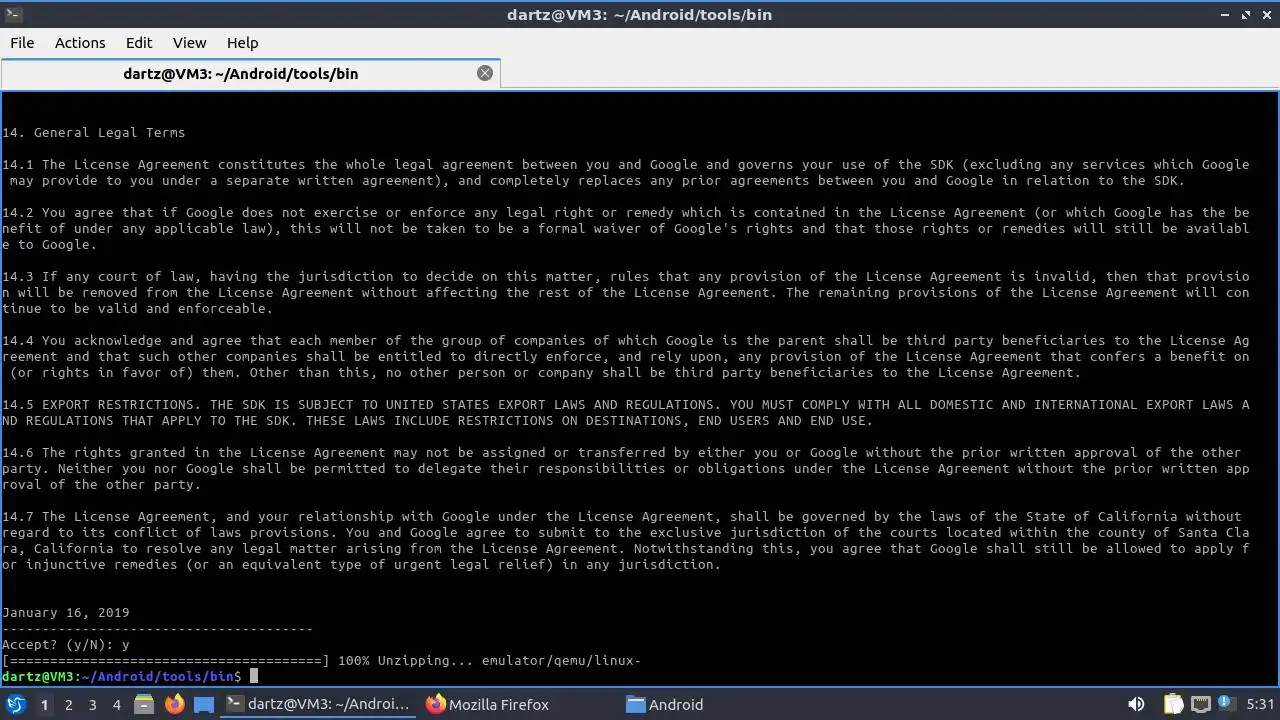Switch to the Android folder taskbar window

665,704
